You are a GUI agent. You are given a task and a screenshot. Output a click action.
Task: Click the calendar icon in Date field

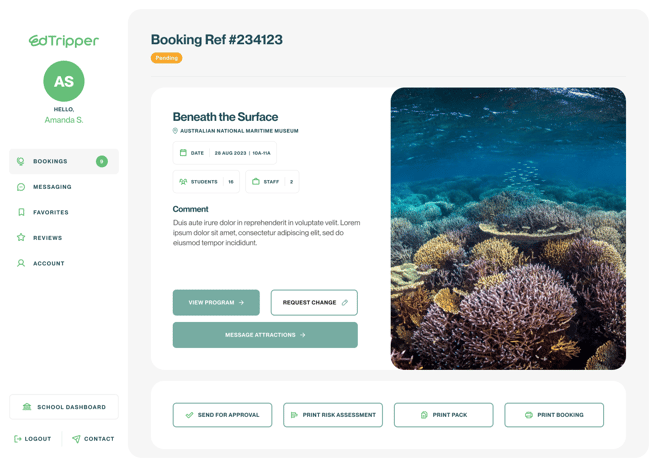183,153
